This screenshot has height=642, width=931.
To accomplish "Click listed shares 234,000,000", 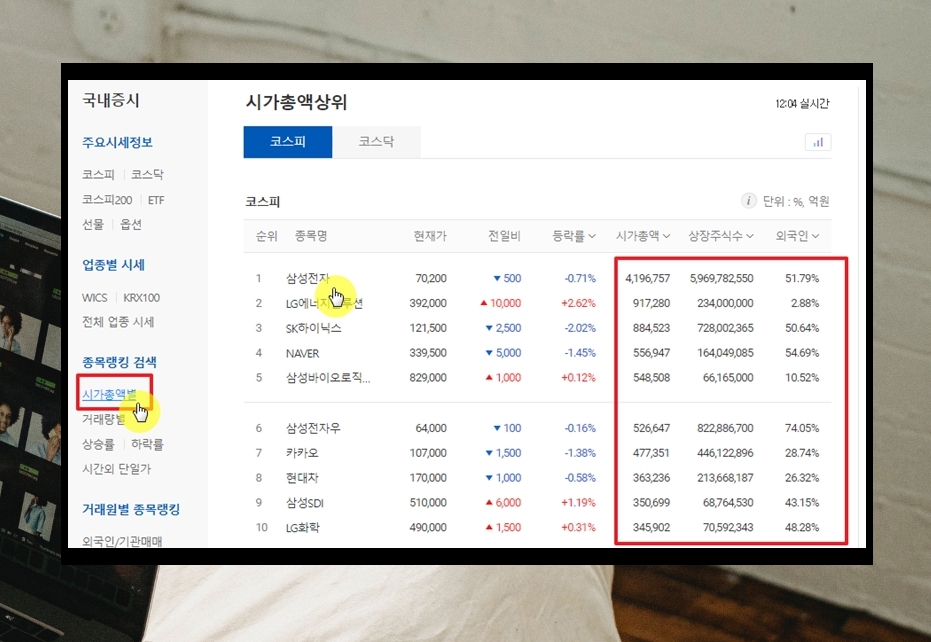I will pyautogui.click(x=725, y=303).
